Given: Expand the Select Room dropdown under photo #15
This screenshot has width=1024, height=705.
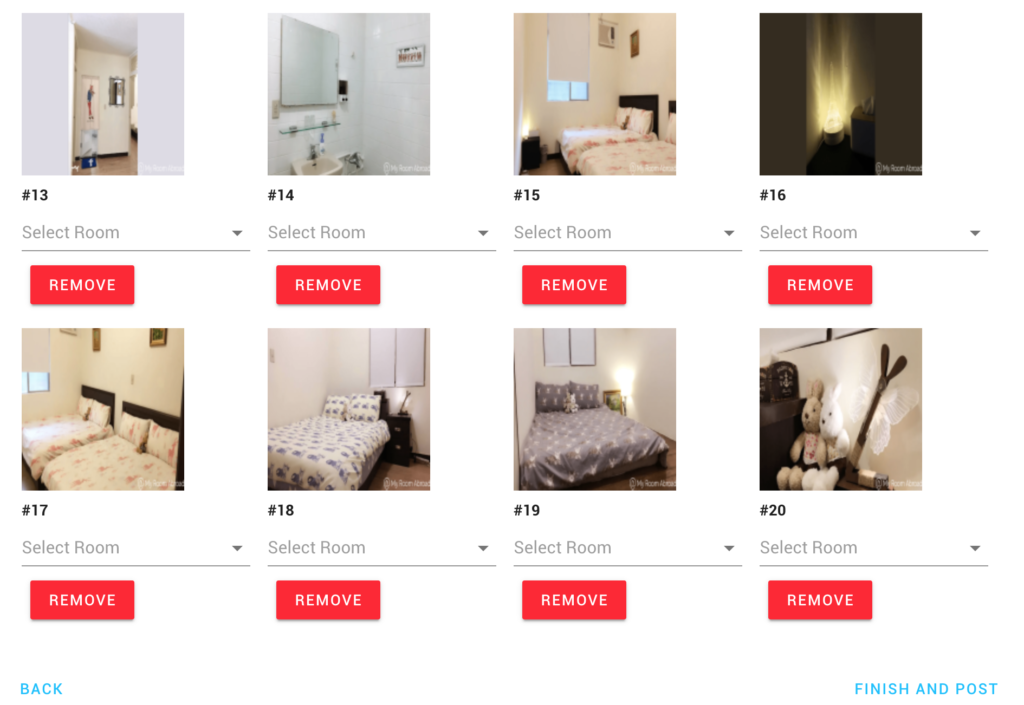Looking at the screenshot, I should point(628,233).
